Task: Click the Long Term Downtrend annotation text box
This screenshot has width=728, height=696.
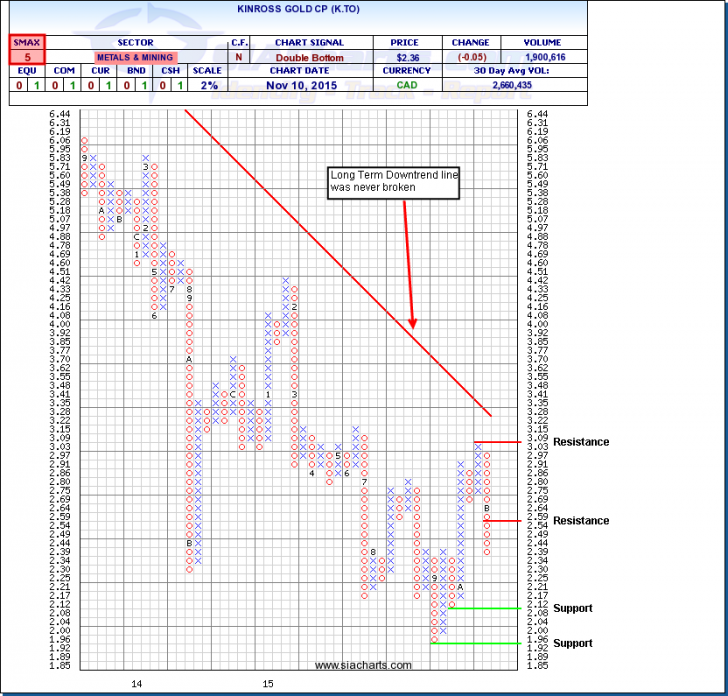Action: pos(394,181)
